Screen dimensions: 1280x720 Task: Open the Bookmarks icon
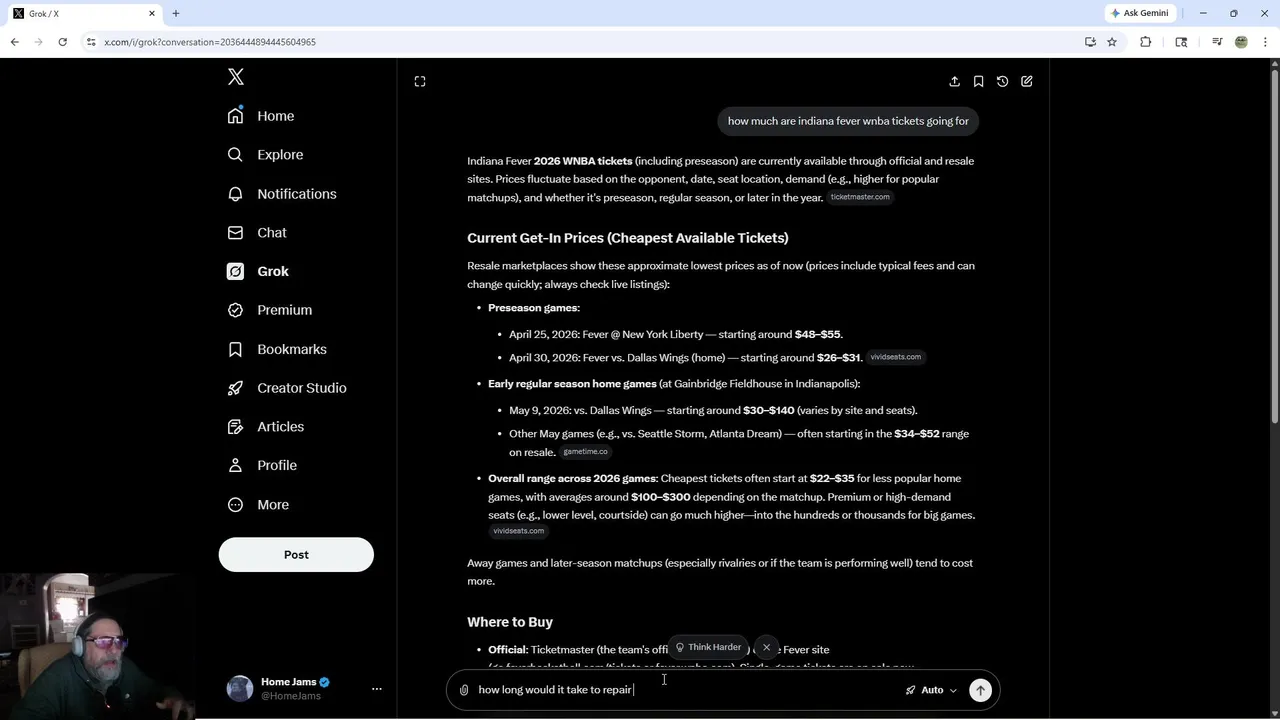235,349
